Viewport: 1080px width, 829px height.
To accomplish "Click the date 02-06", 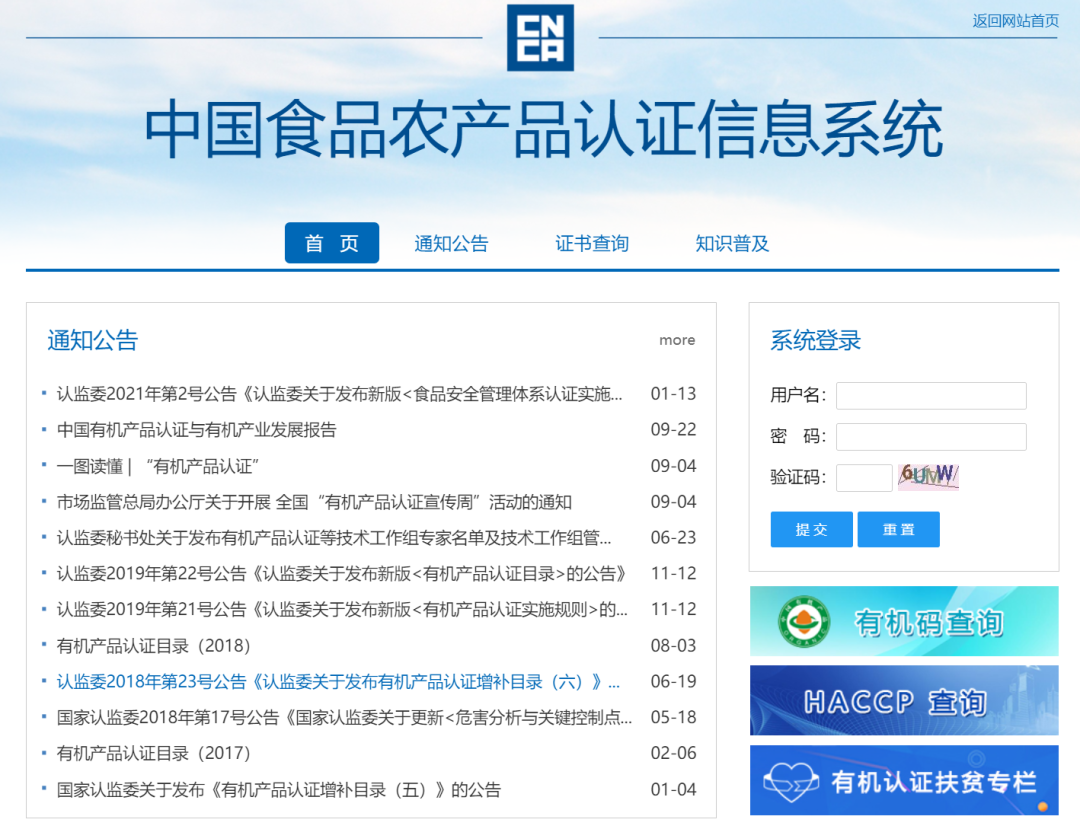I will pos(674,753).
